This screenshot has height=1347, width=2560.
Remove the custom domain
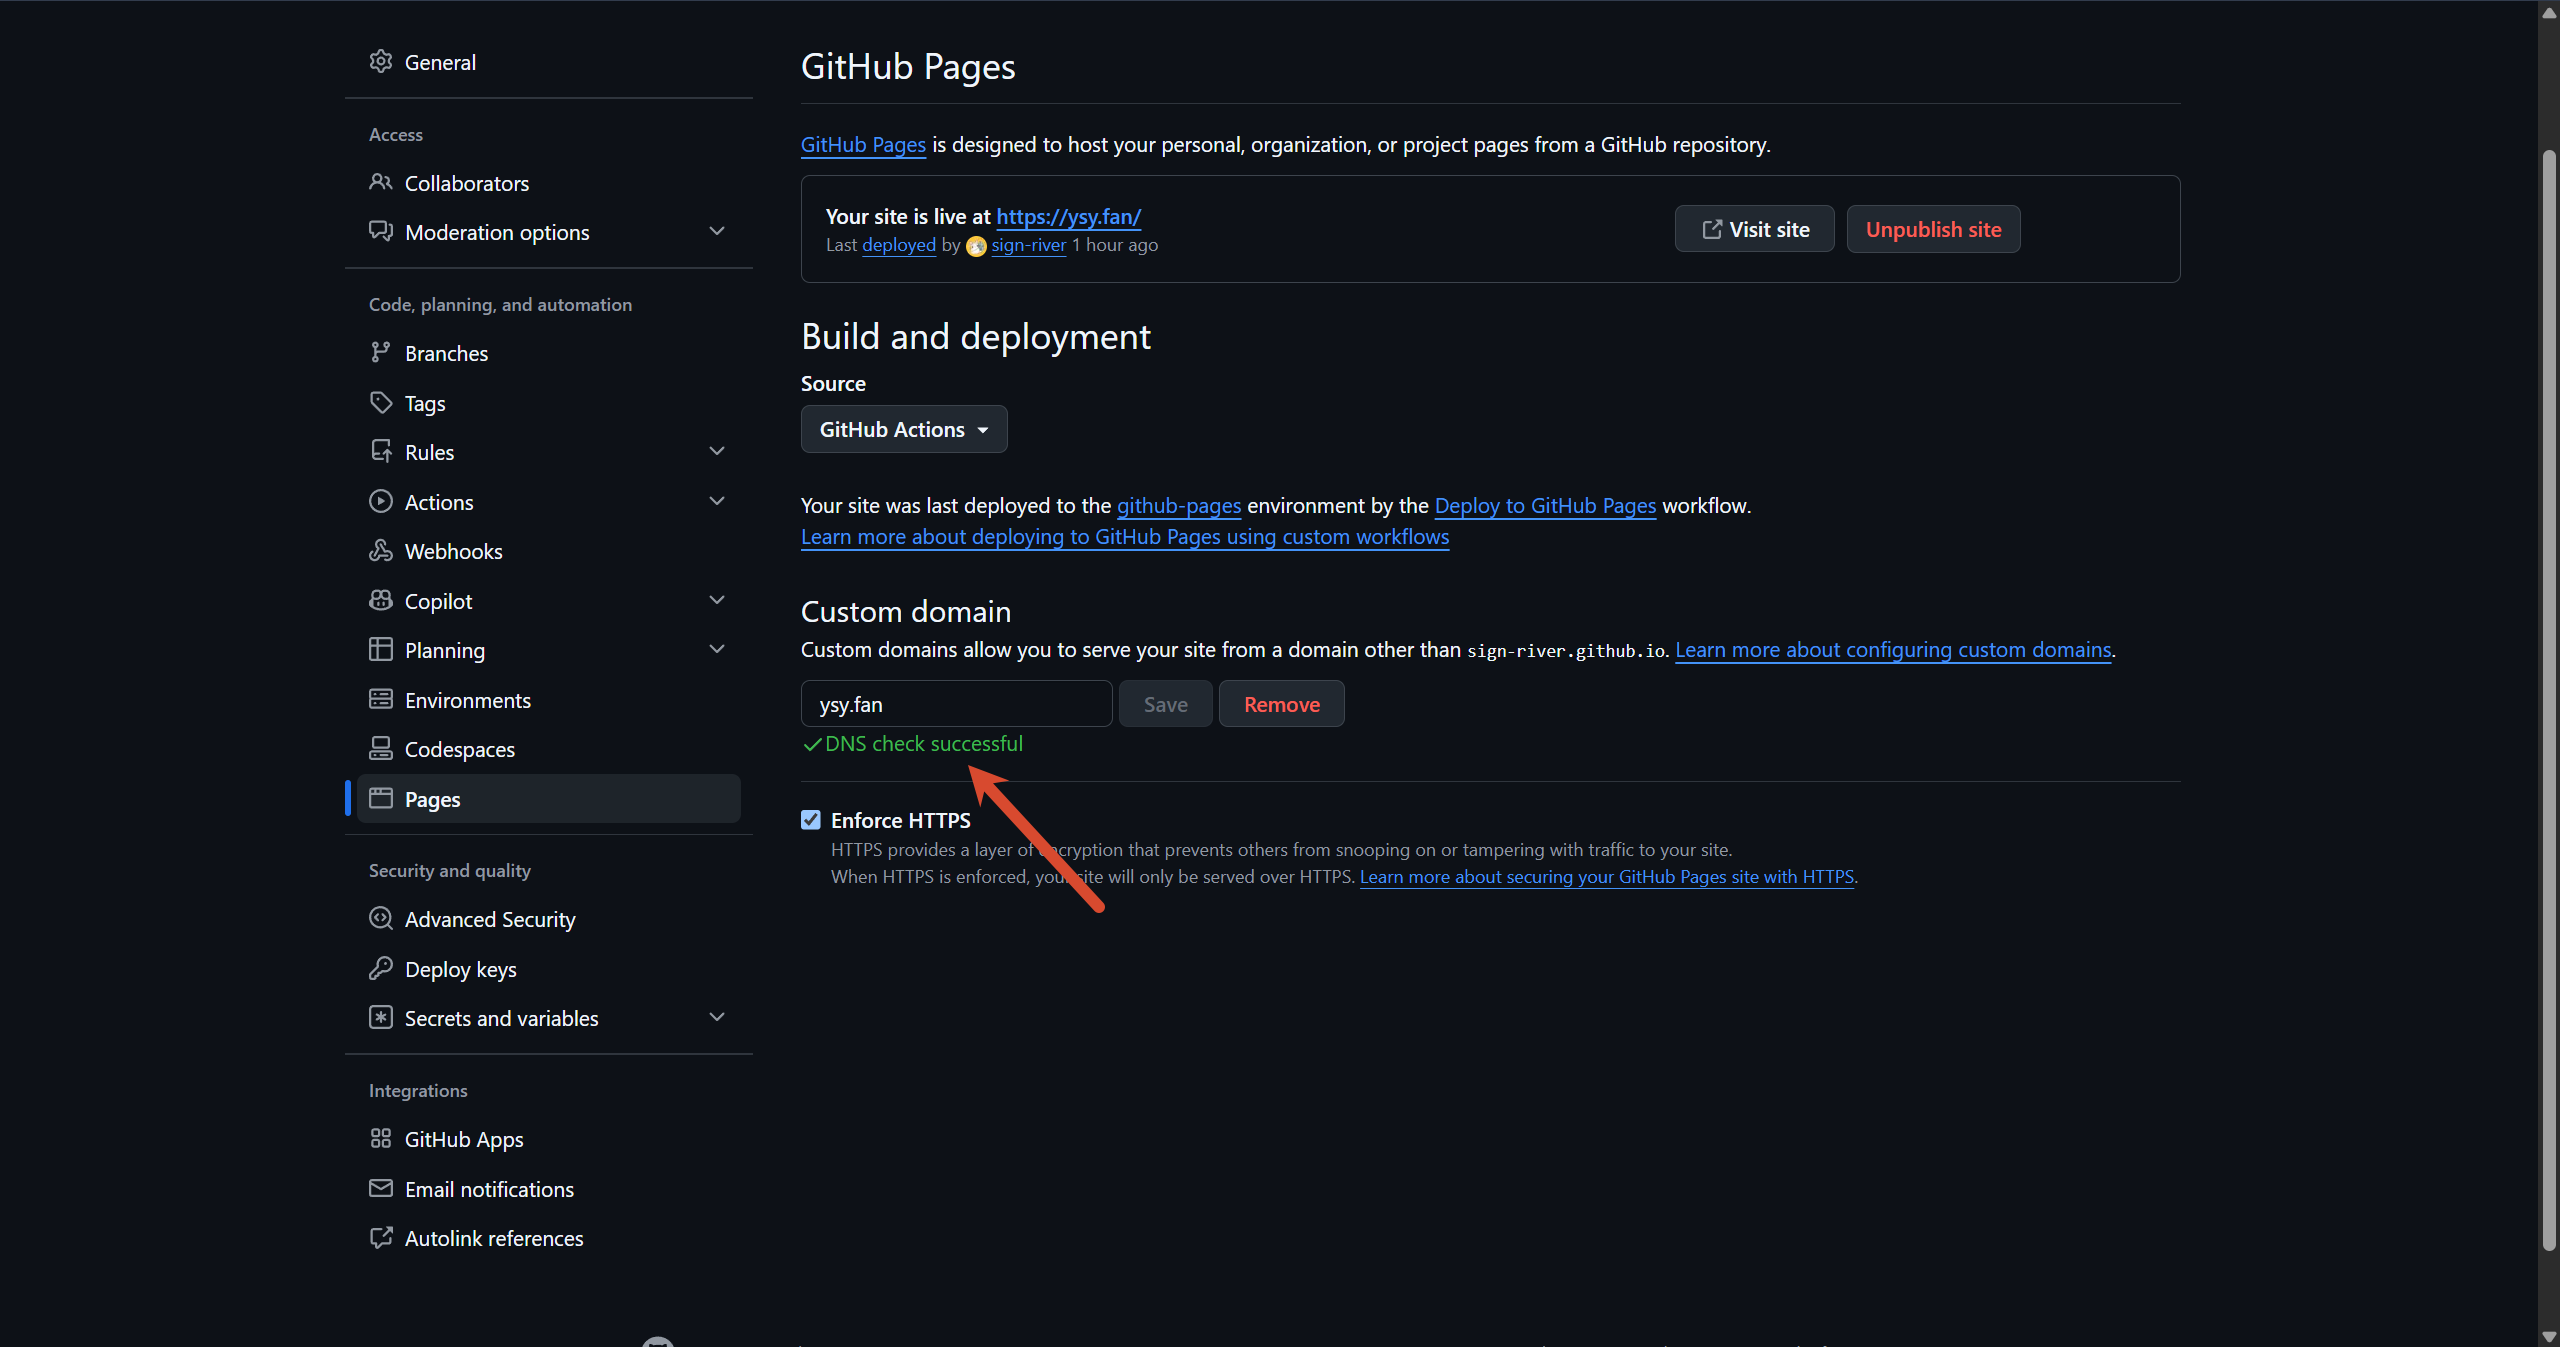click(x=1282, y=704)
